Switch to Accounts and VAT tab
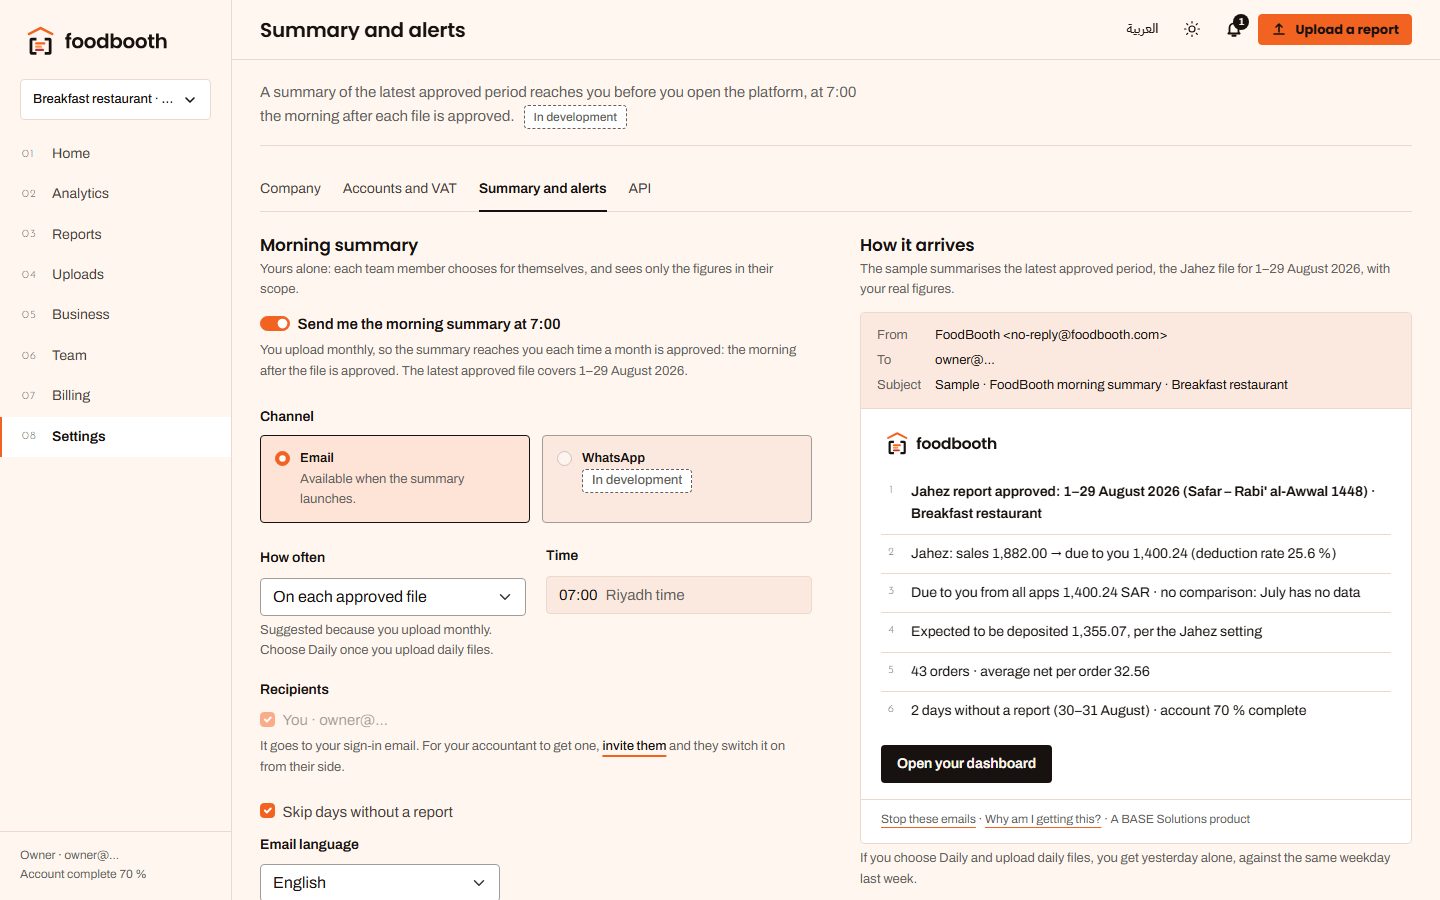1440x900 pixels. 400,188
